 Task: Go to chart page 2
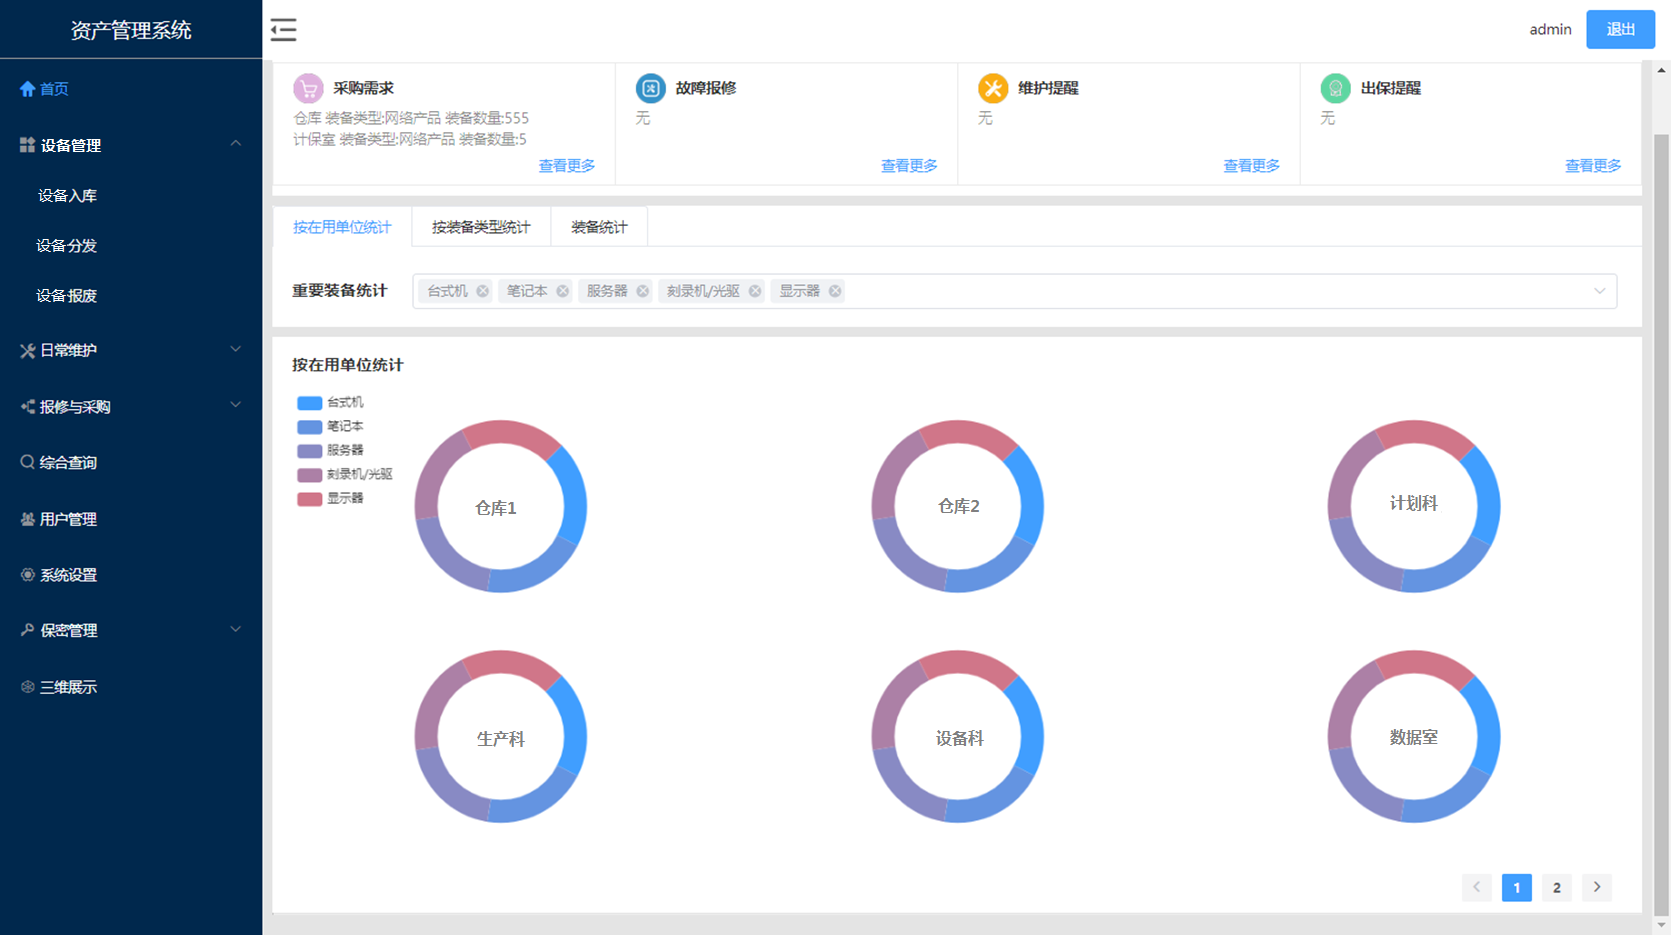(1556, 887)
